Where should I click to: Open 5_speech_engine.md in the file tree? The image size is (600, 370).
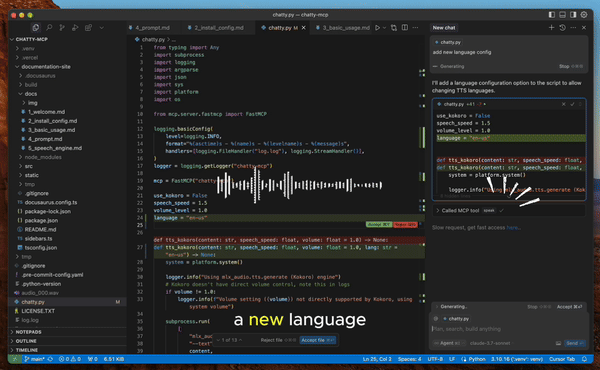[67, 148]
